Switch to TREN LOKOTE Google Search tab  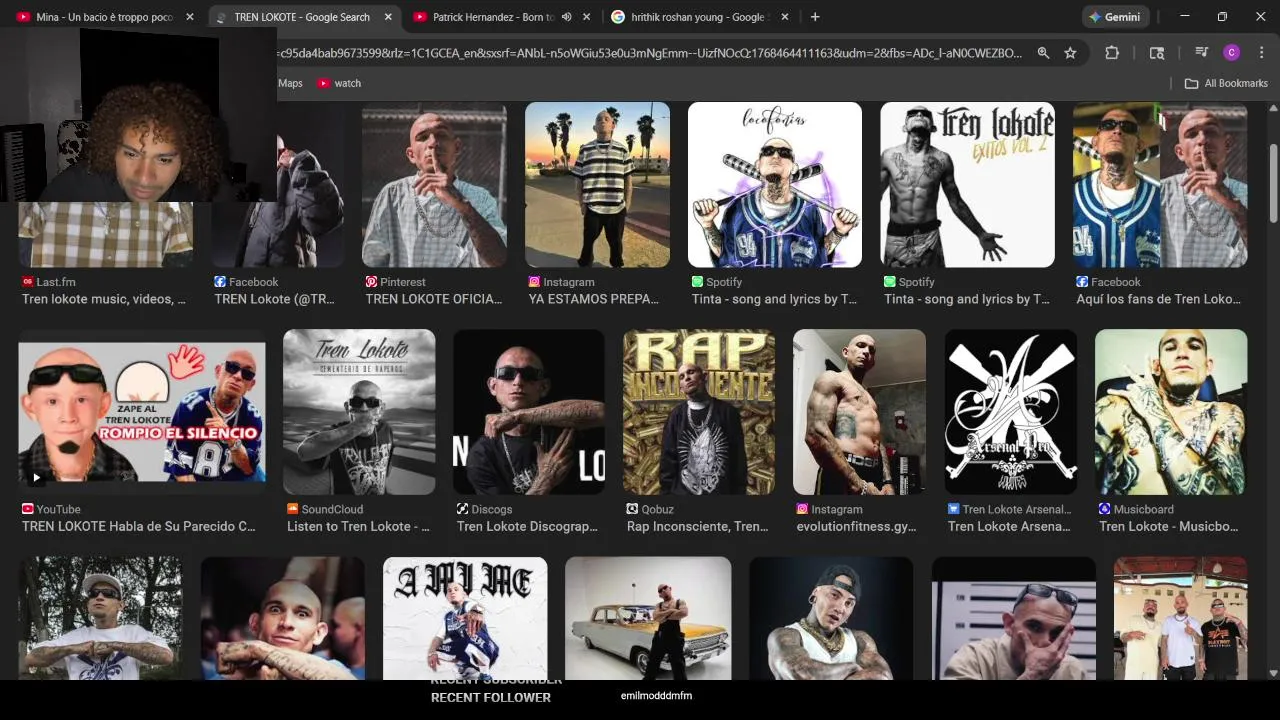pyautogui.click(x=300, y=17)
